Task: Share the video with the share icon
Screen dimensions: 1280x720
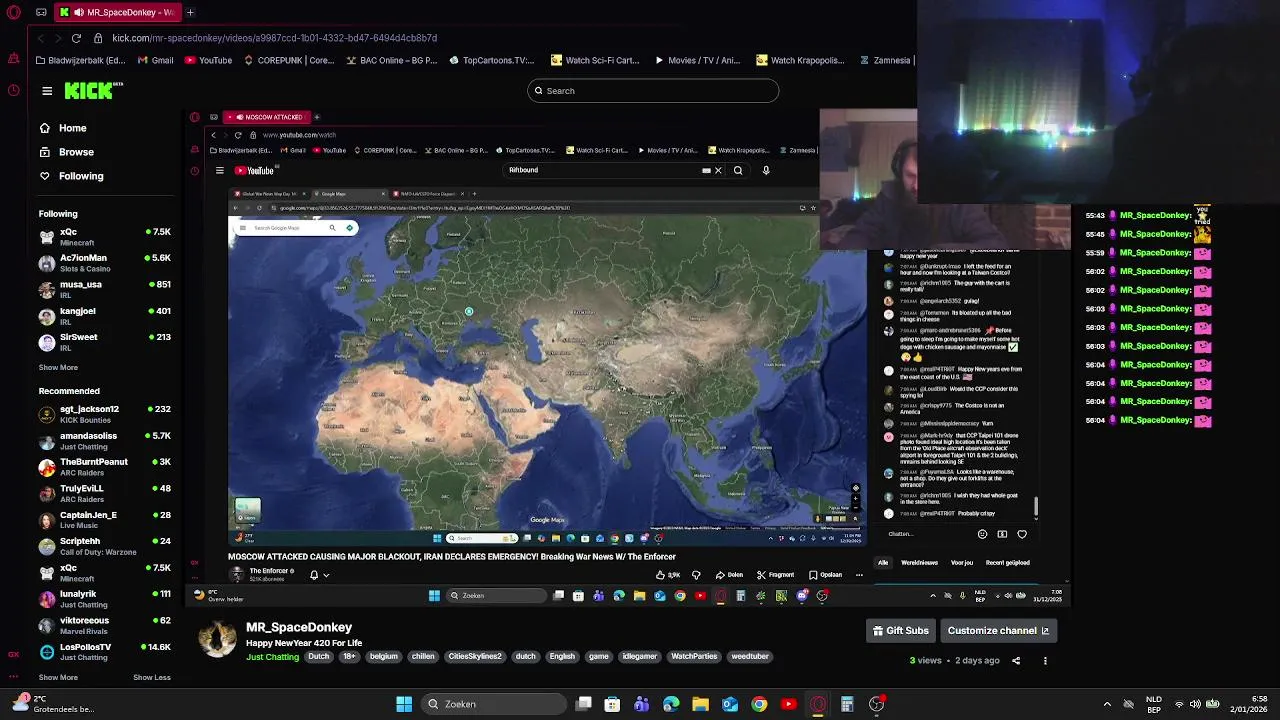Action: [x=1016, y=661]
